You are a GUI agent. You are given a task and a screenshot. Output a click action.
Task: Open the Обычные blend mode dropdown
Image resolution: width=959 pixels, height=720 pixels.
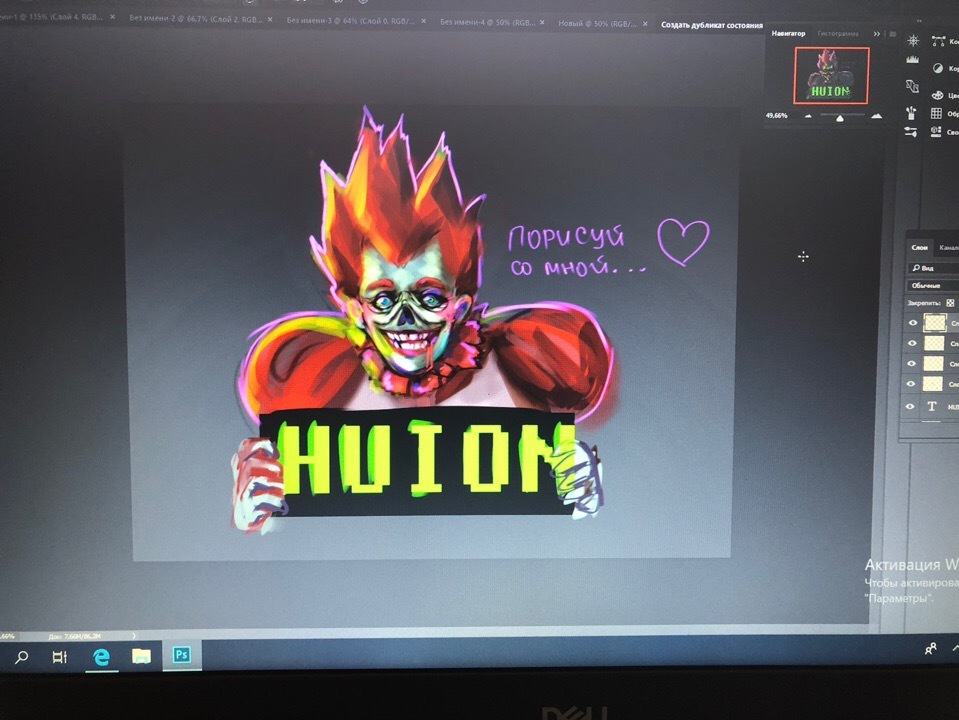932,286
